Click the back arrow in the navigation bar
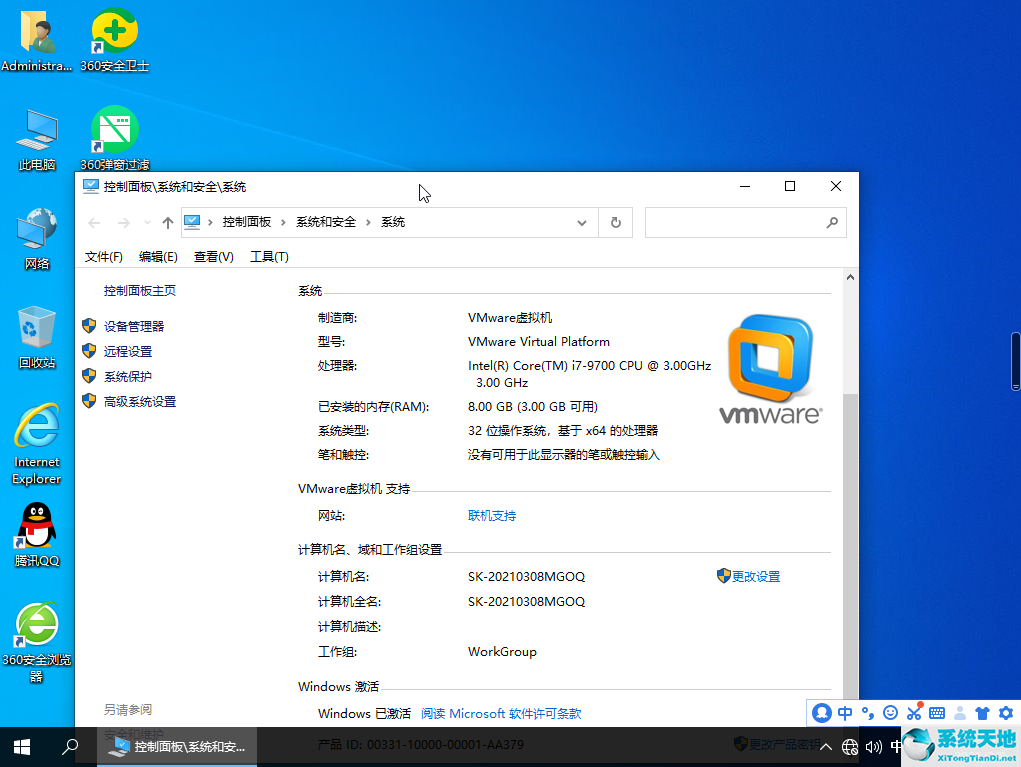Image resolution: width=1021 pixels, height=767 pixels. click(94, 223)
